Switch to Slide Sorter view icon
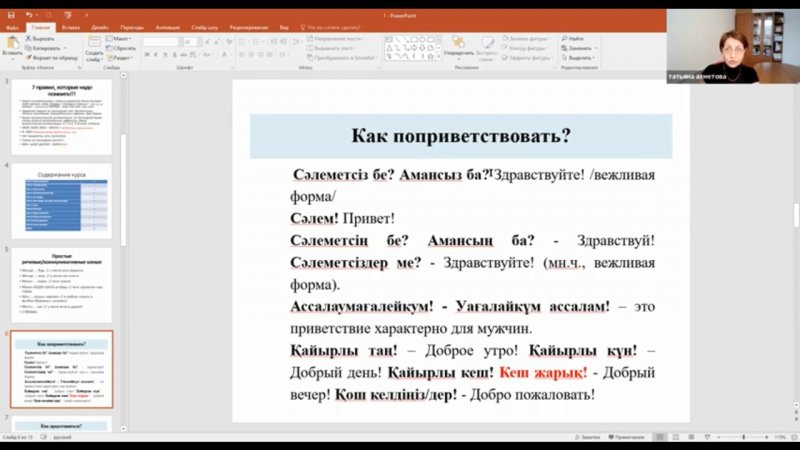The height and width of the screenshot is (450, 800). (x=676, y=437)
